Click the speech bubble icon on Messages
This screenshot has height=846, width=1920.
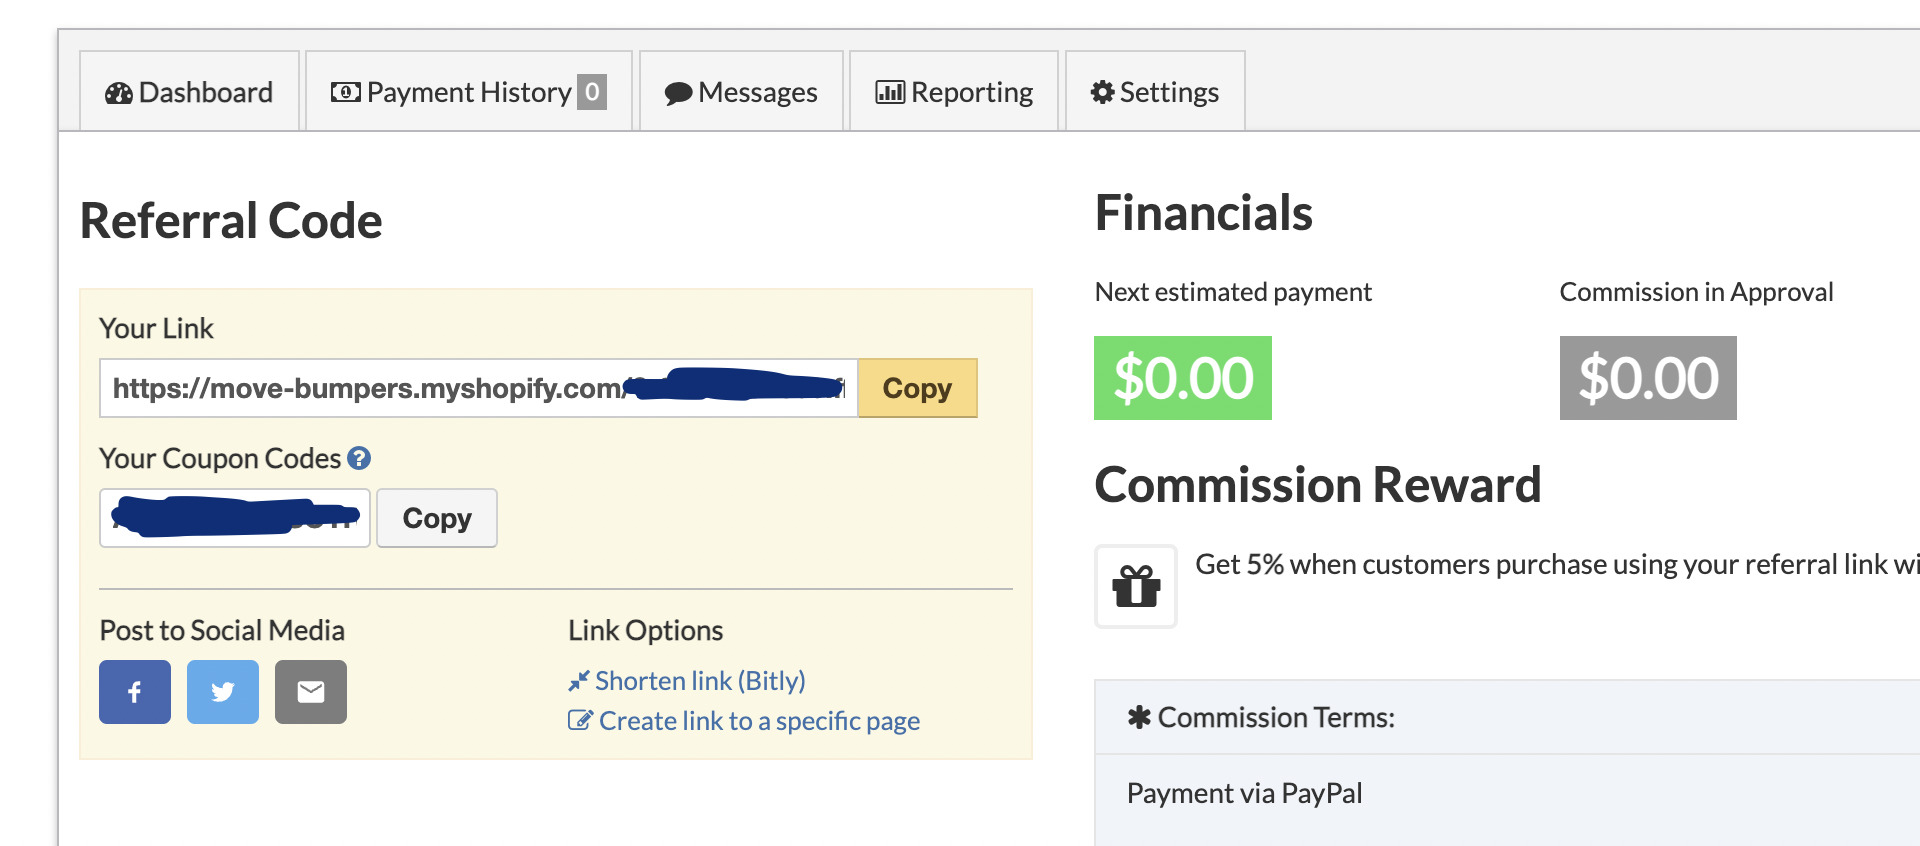click(678, 91)
